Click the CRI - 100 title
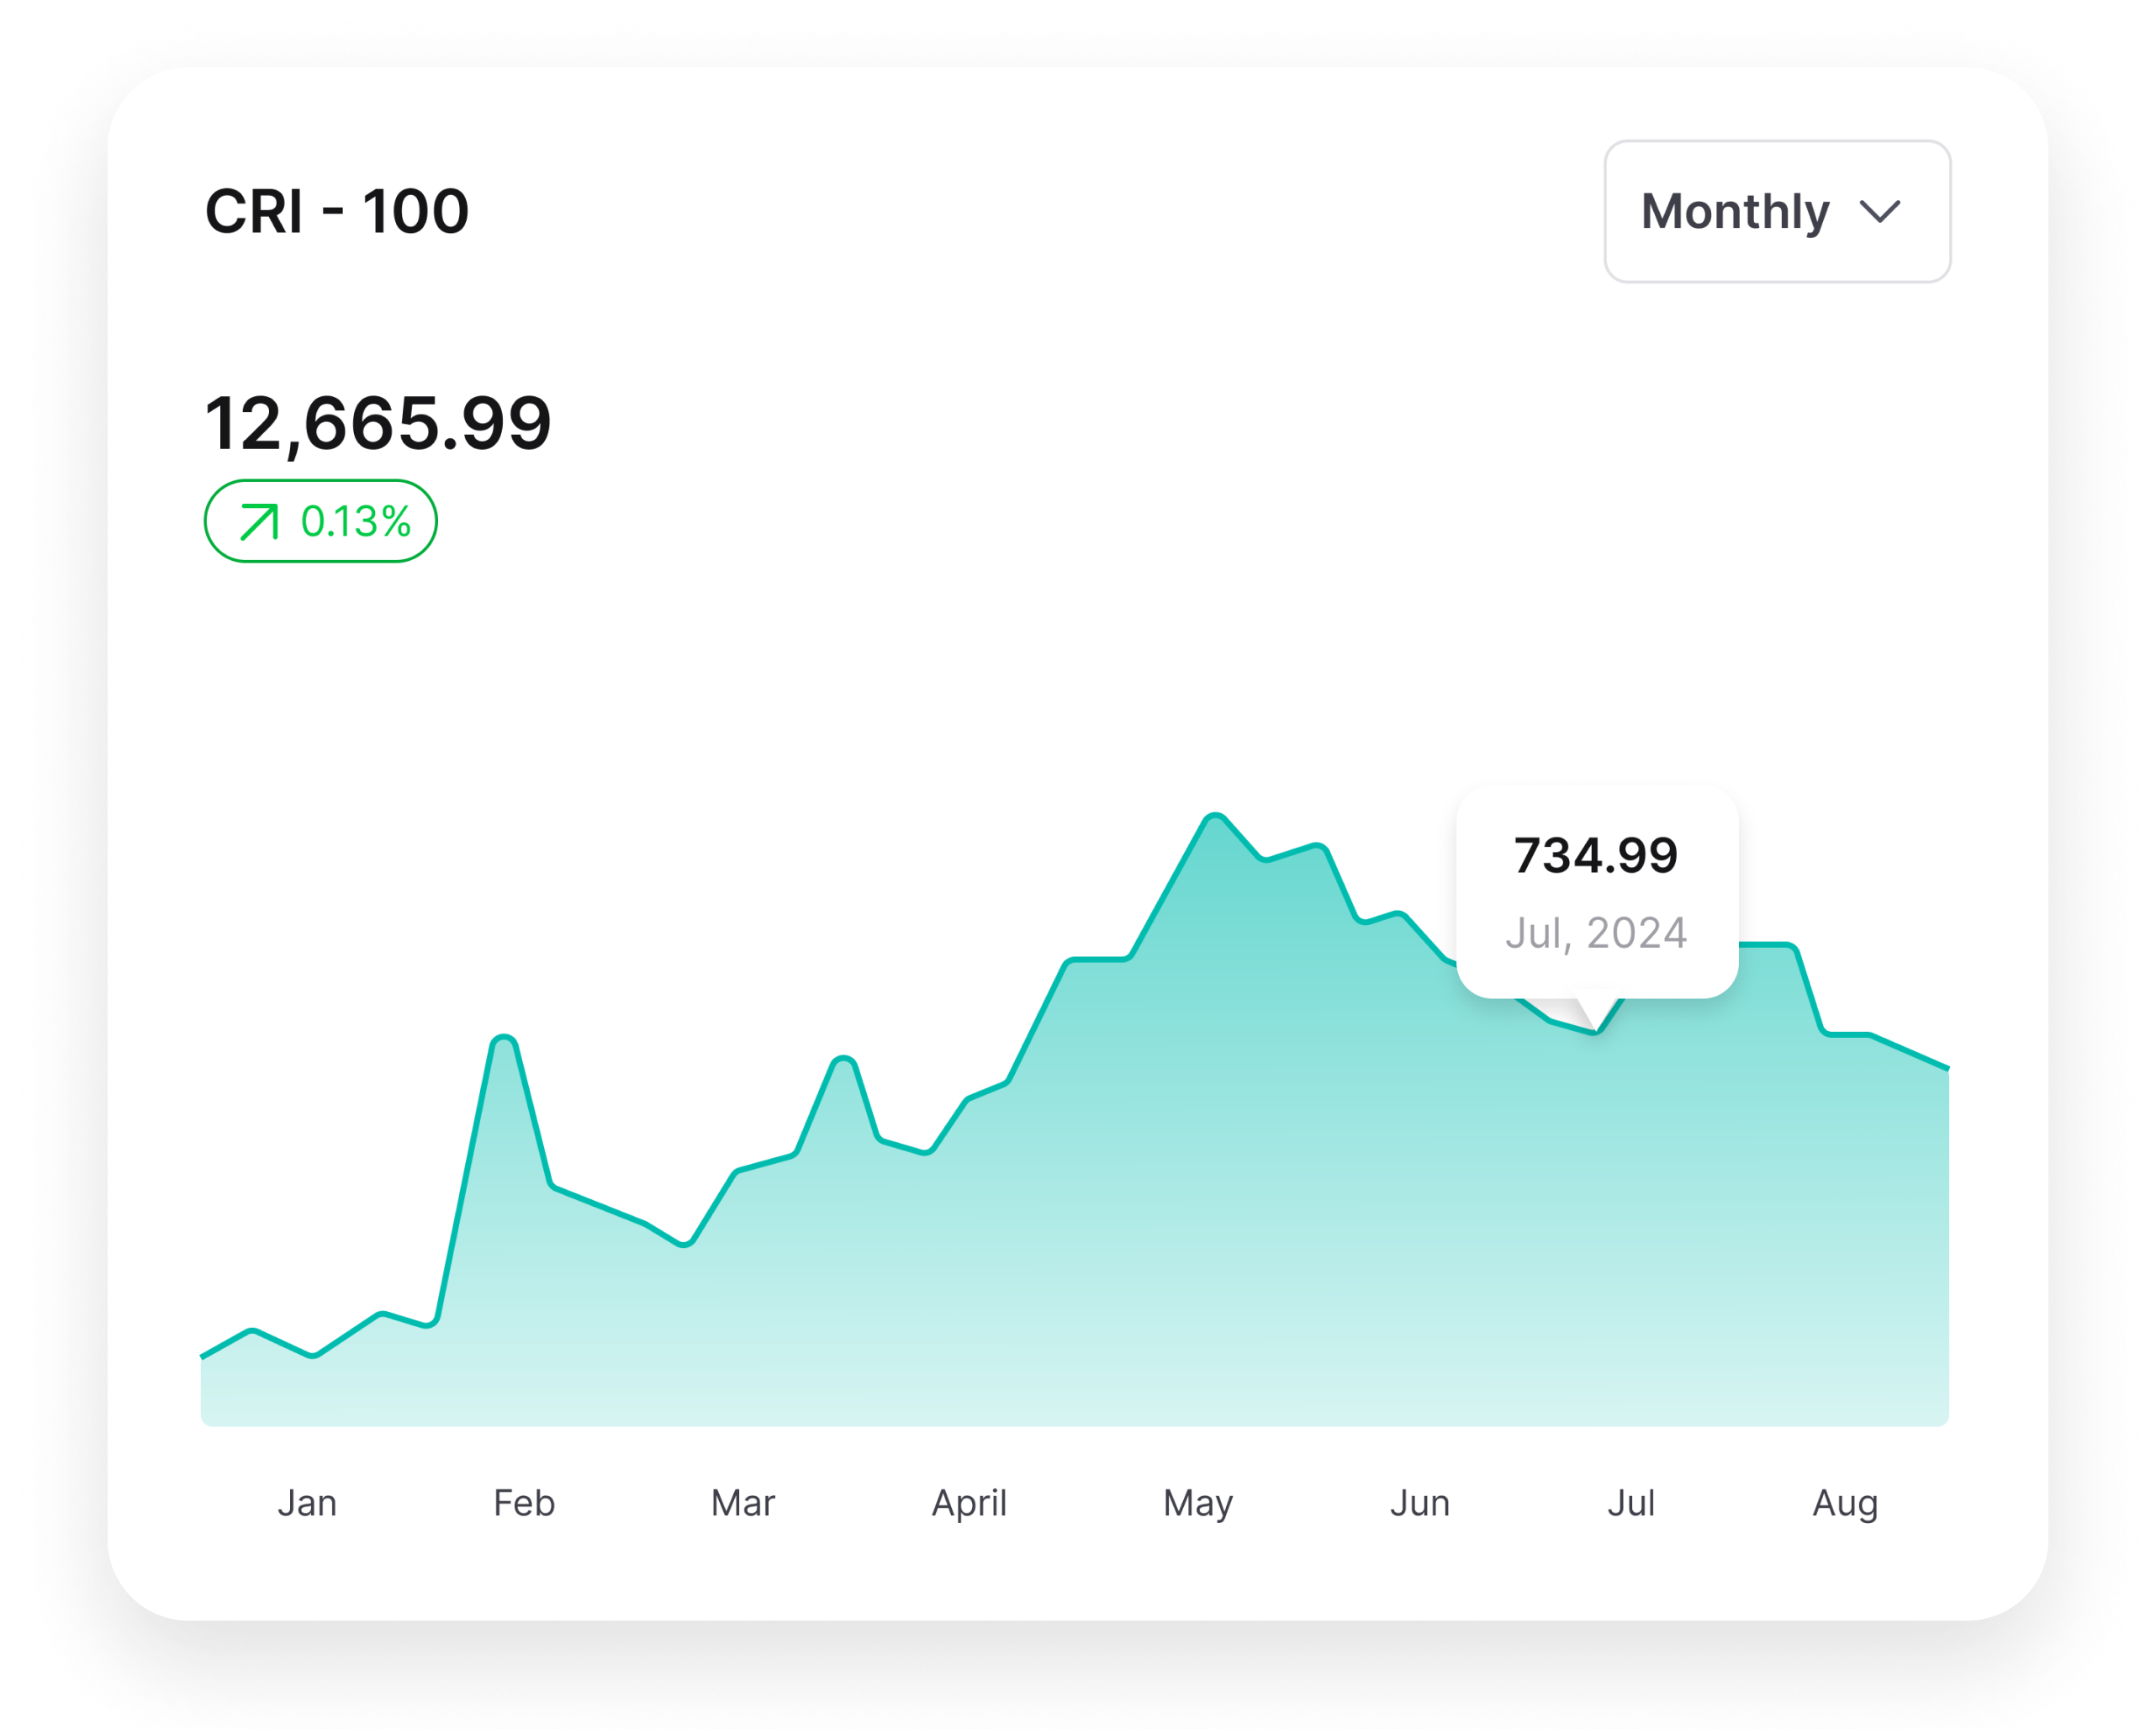This screenshot has width=2156, height=1729. point(337,211)
